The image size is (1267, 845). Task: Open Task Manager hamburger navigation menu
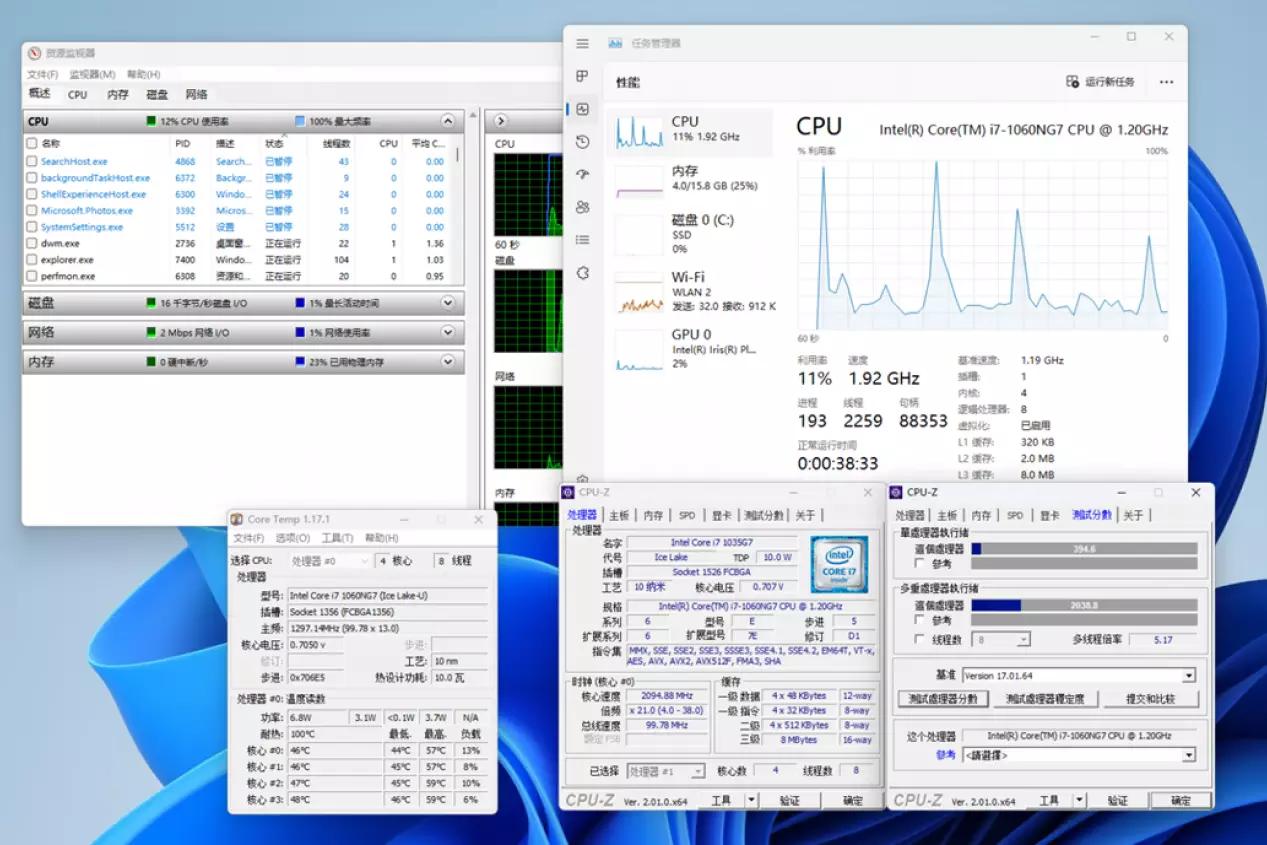582,44
